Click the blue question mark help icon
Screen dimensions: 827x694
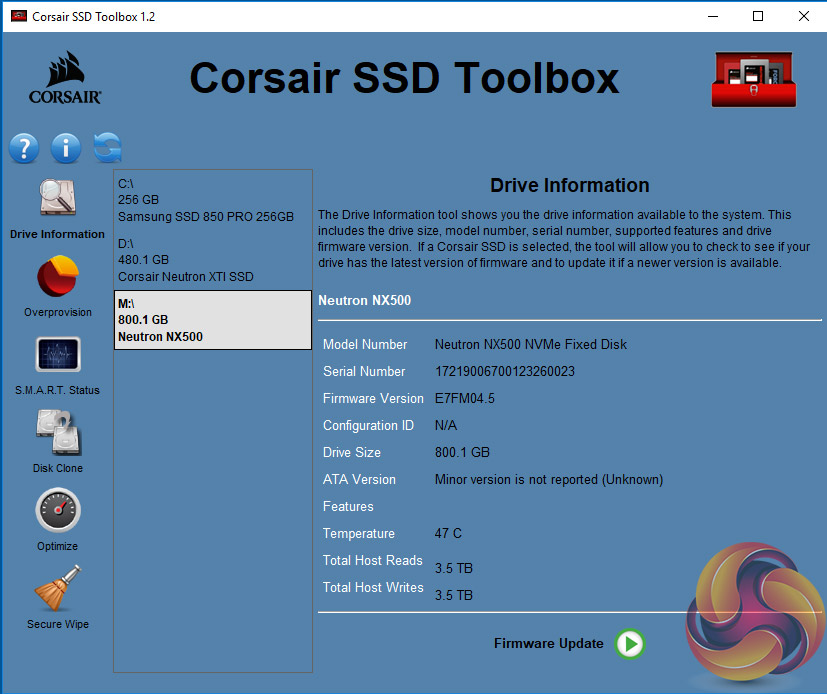24,148
